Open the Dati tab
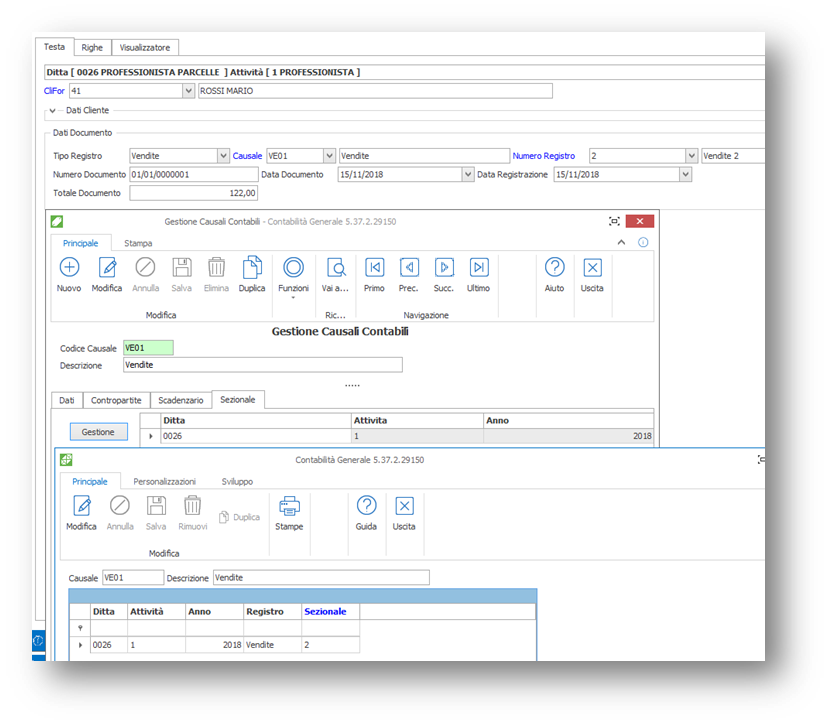The width and height of the screenshot is (830, 726). click(67, 401)
